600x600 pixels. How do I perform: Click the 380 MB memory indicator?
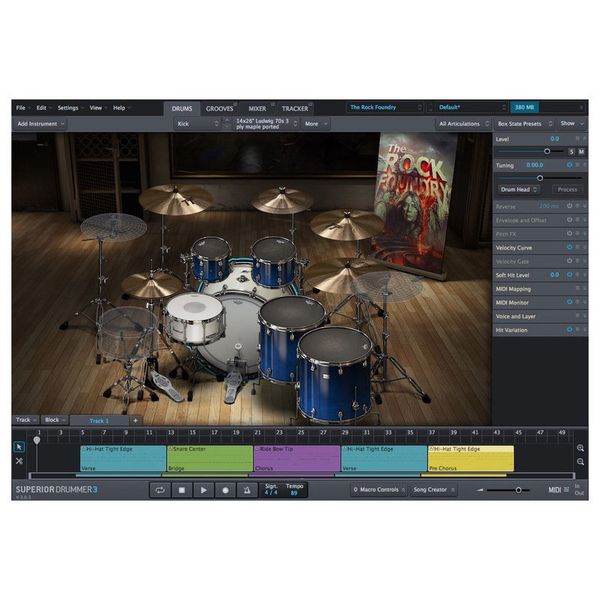[525, 108]
